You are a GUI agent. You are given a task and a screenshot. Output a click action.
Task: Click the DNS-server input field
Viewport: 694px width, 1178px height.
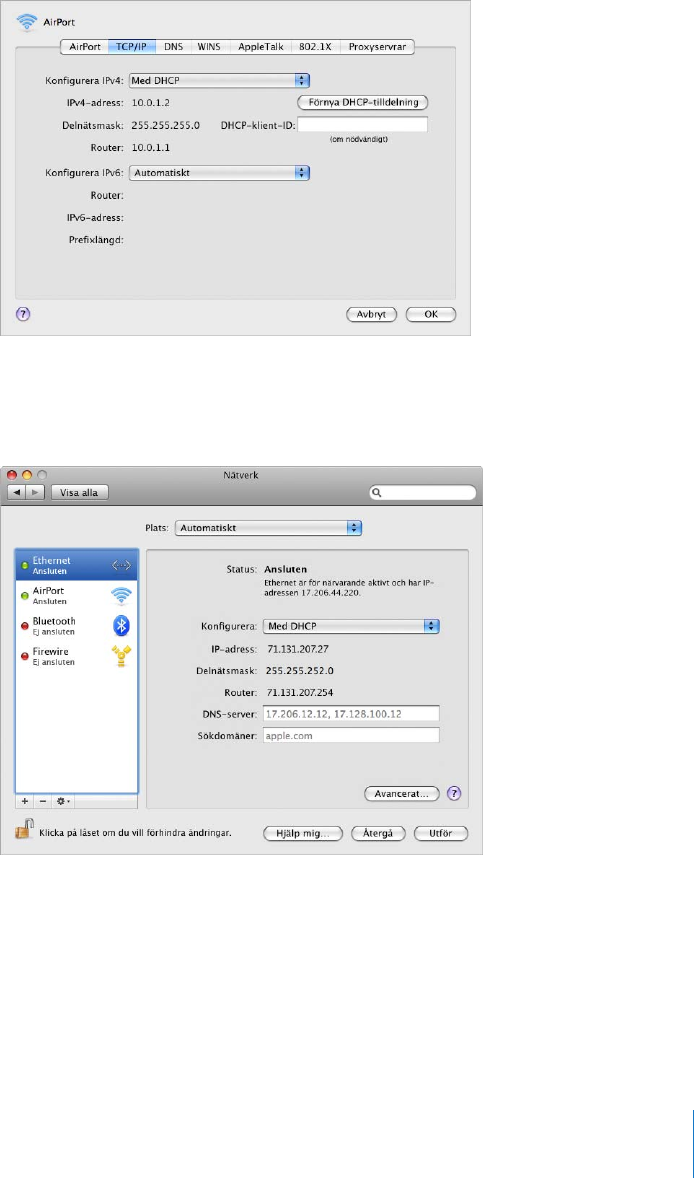coord(351,713)
